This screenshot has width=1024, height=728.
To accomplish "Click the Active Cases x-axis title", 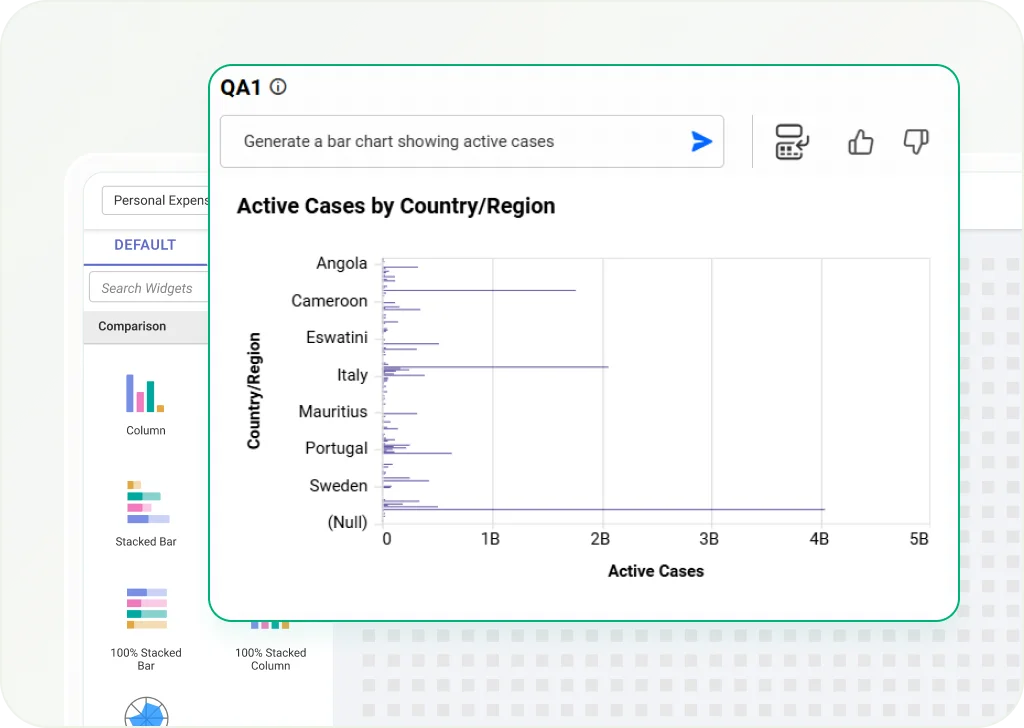I will click(x=655, y=571).
